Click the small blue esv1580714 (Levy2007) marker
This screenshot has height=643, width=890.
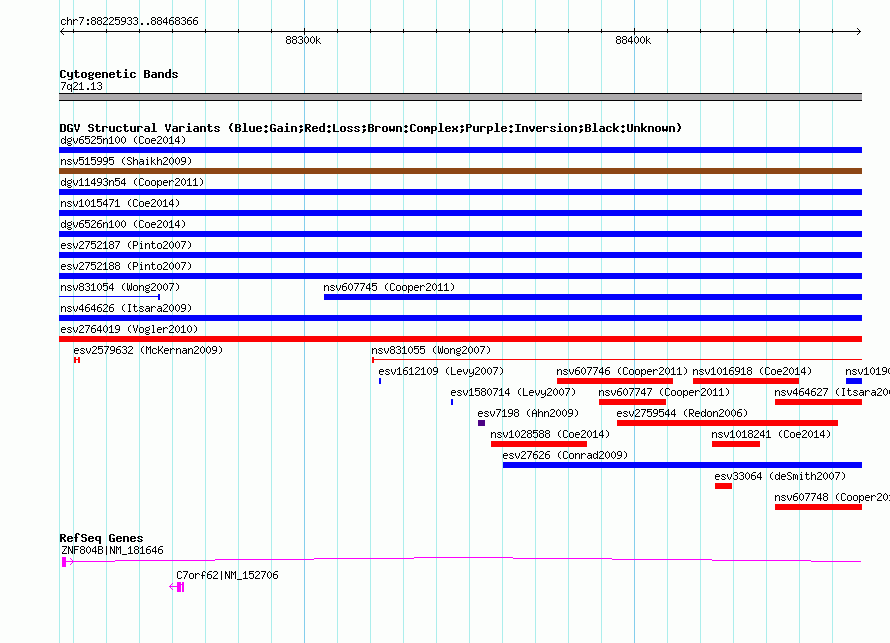click(452, 402)
